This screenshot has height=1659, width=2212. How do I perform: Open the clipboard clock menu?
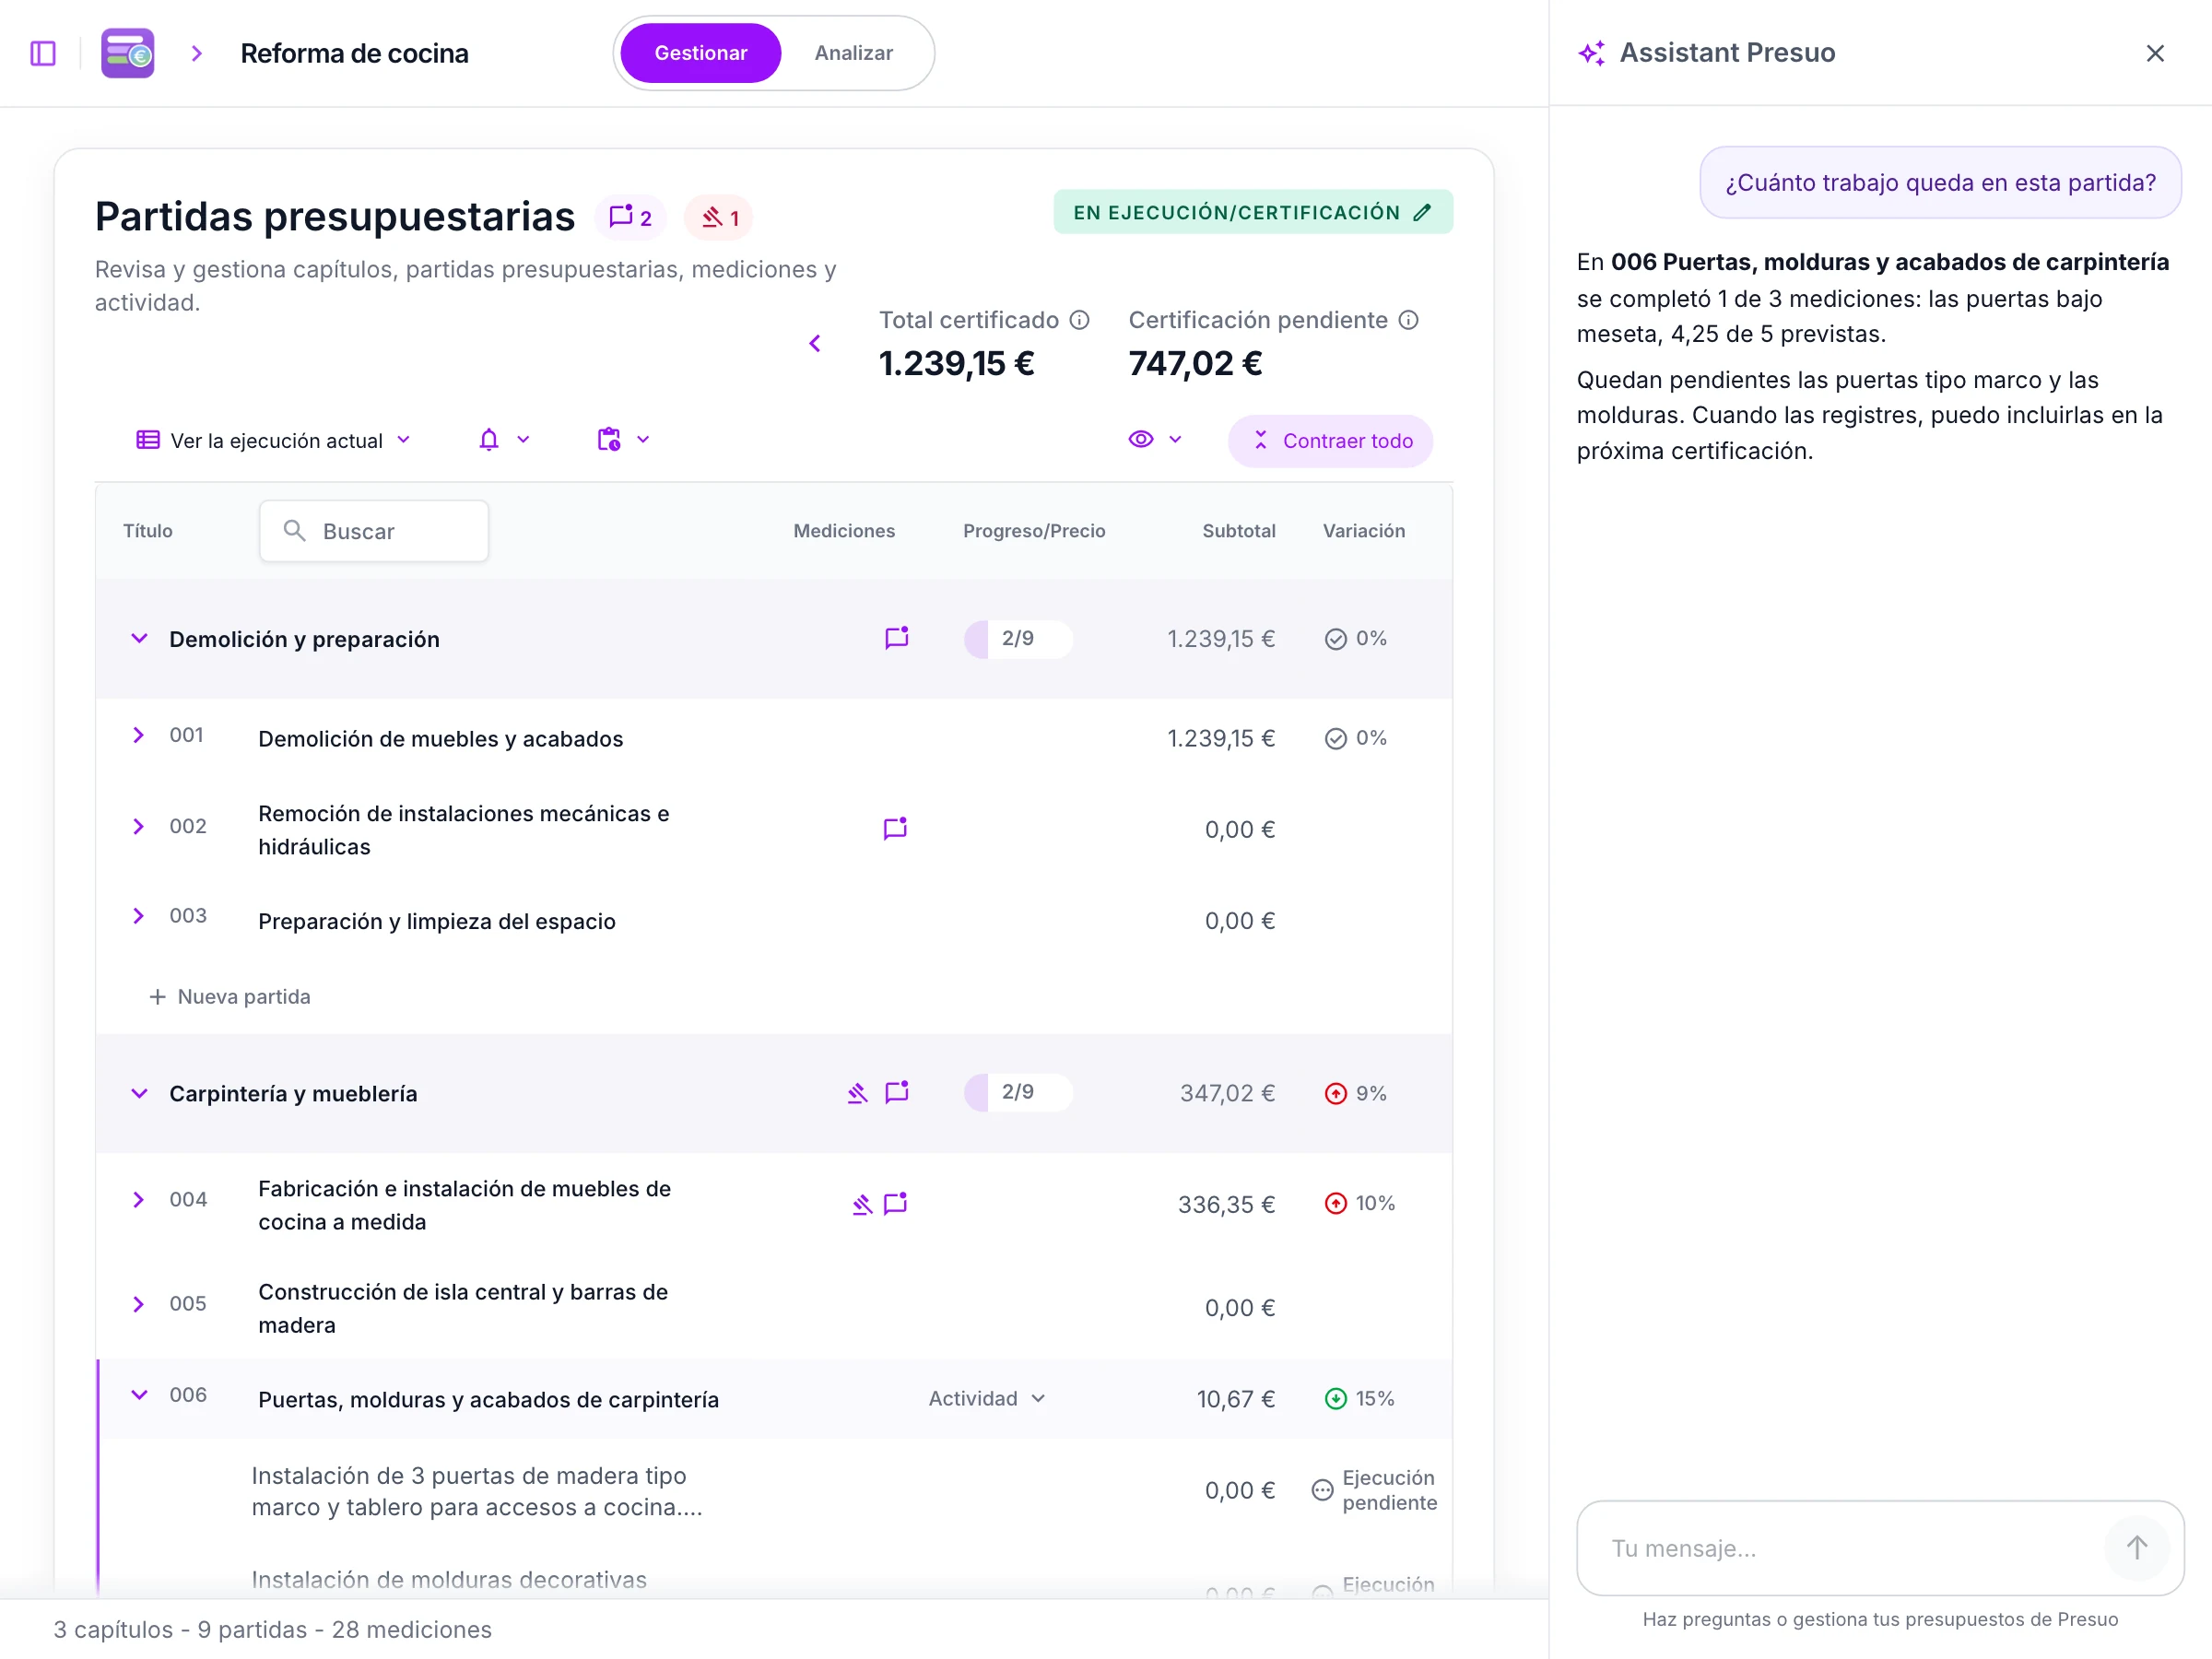tap(623, 440)
